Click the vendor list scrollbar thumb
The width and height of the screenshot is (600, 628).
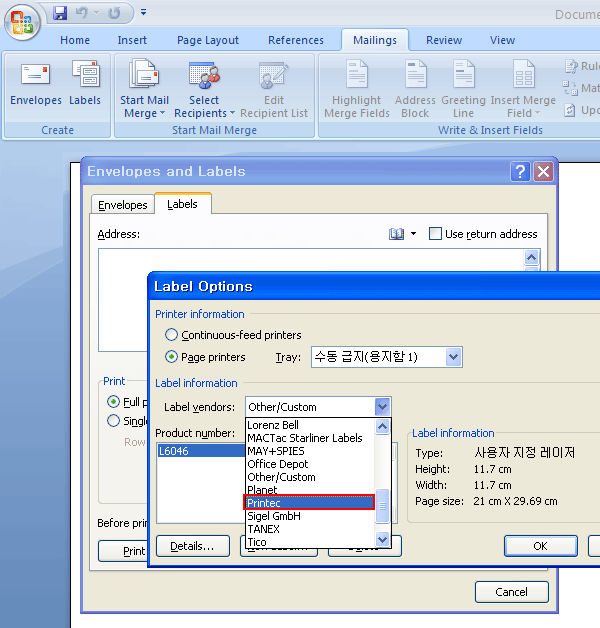click(383, 506)
